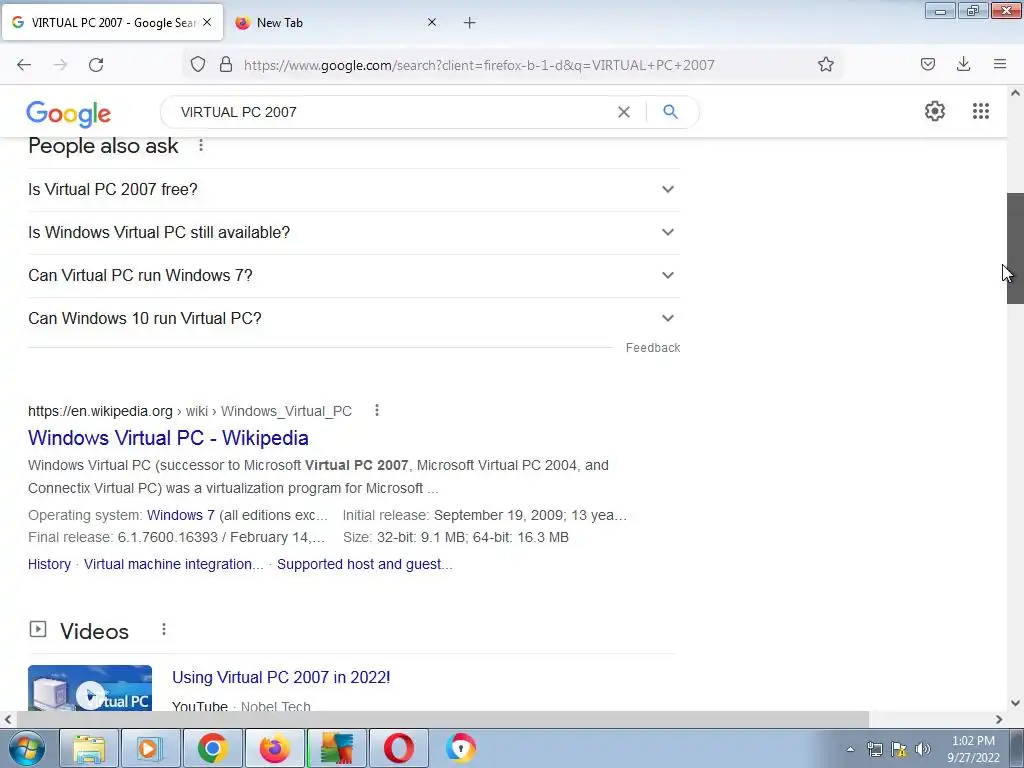Open the Google apps grid

980,111
